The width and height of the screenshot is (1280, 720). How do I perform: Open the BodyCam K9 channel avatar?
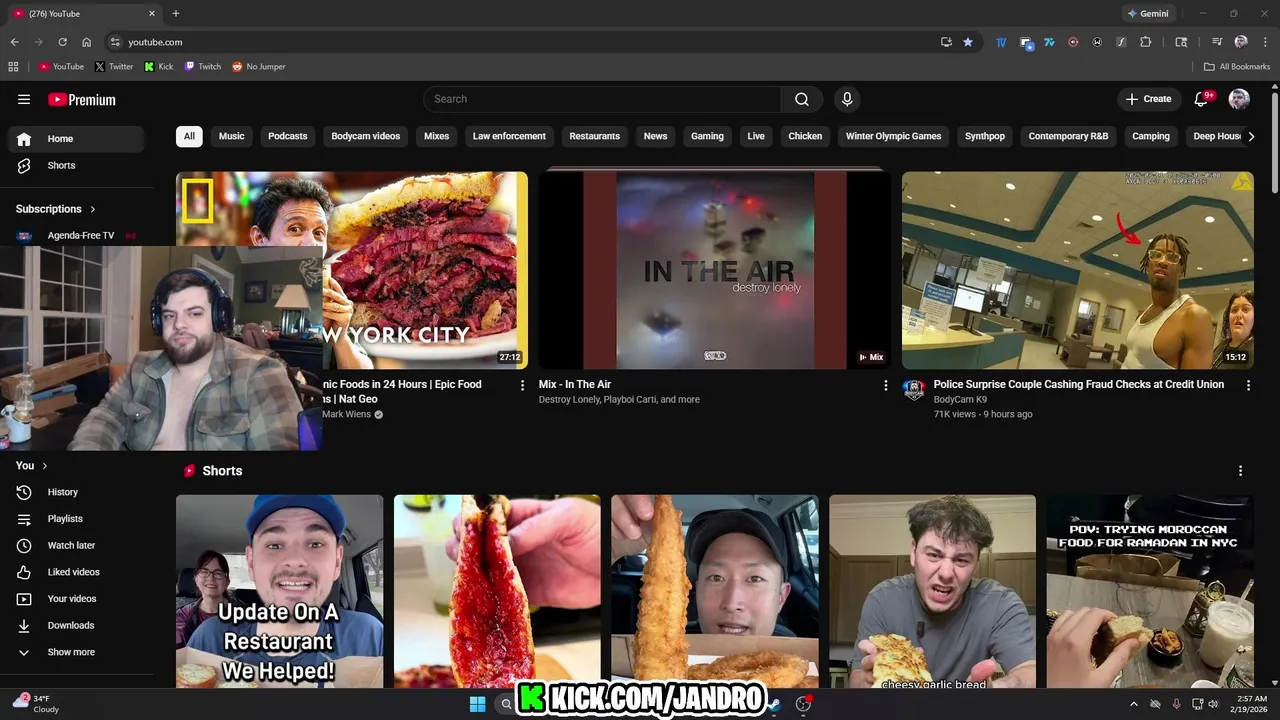pyautogui.click(x=914, y=390)
